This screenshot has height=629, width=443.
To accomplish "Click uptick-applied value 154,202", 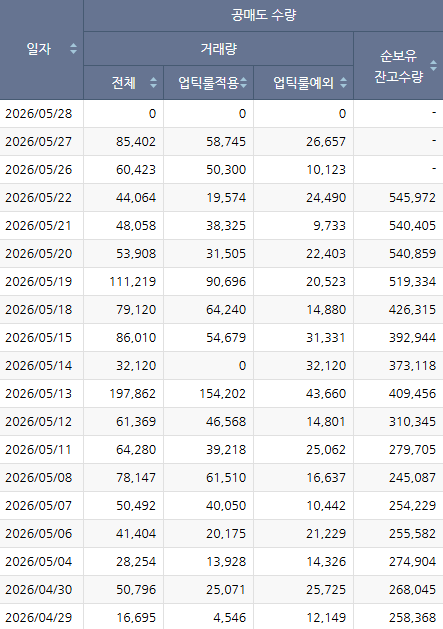I will pos(223,394).
